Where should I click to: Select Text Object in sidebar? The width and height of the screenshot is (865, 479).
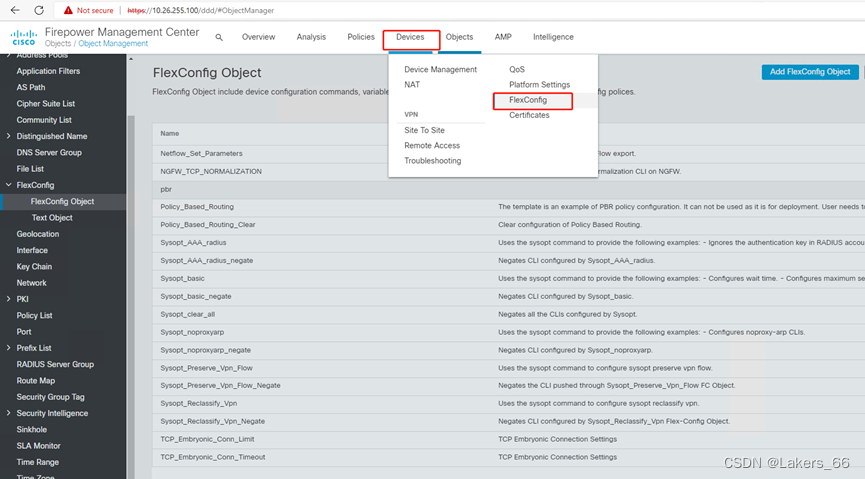pyautogui.click(x=52, y=217)
